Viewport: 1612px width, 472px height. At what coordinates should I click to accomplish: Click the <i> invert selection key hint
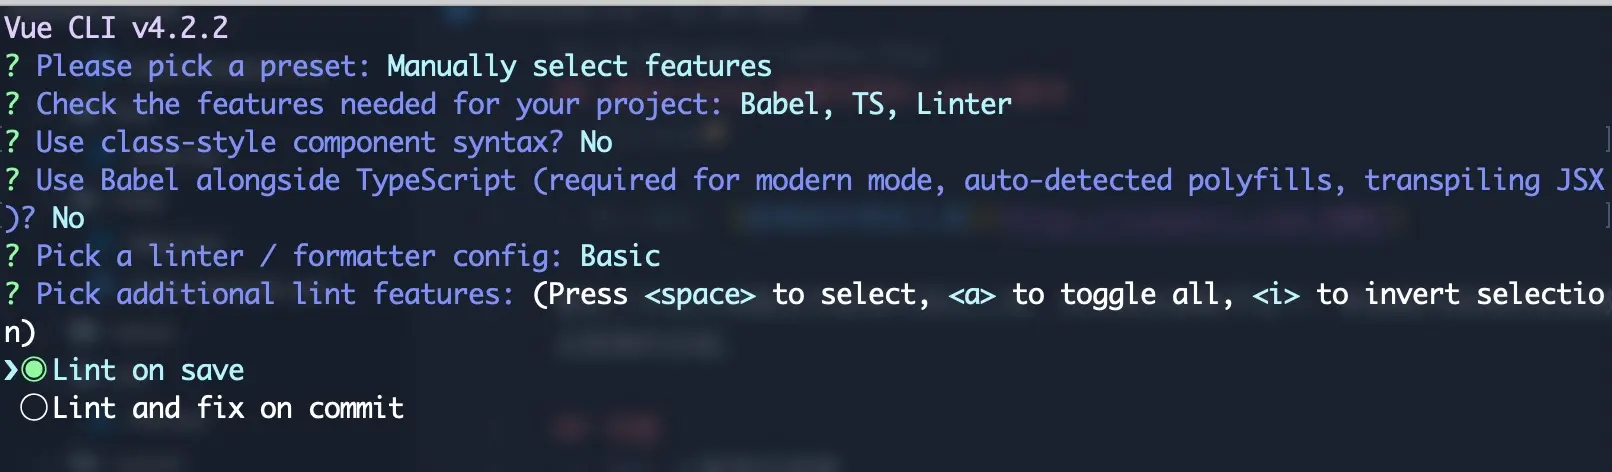(x=1276, y=295)
